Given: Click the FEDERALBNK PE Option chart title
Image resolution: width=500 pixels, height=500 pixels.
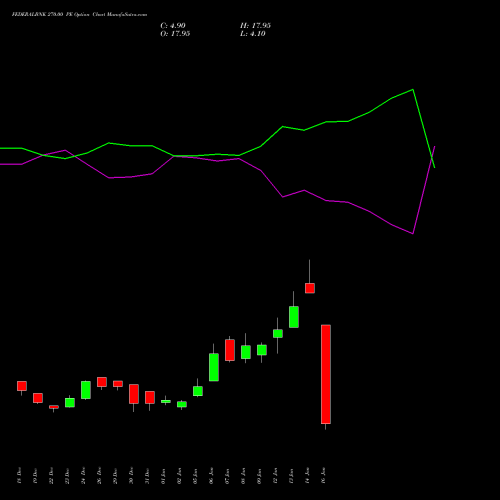Looking at the screenshot, I should point(79,14).
